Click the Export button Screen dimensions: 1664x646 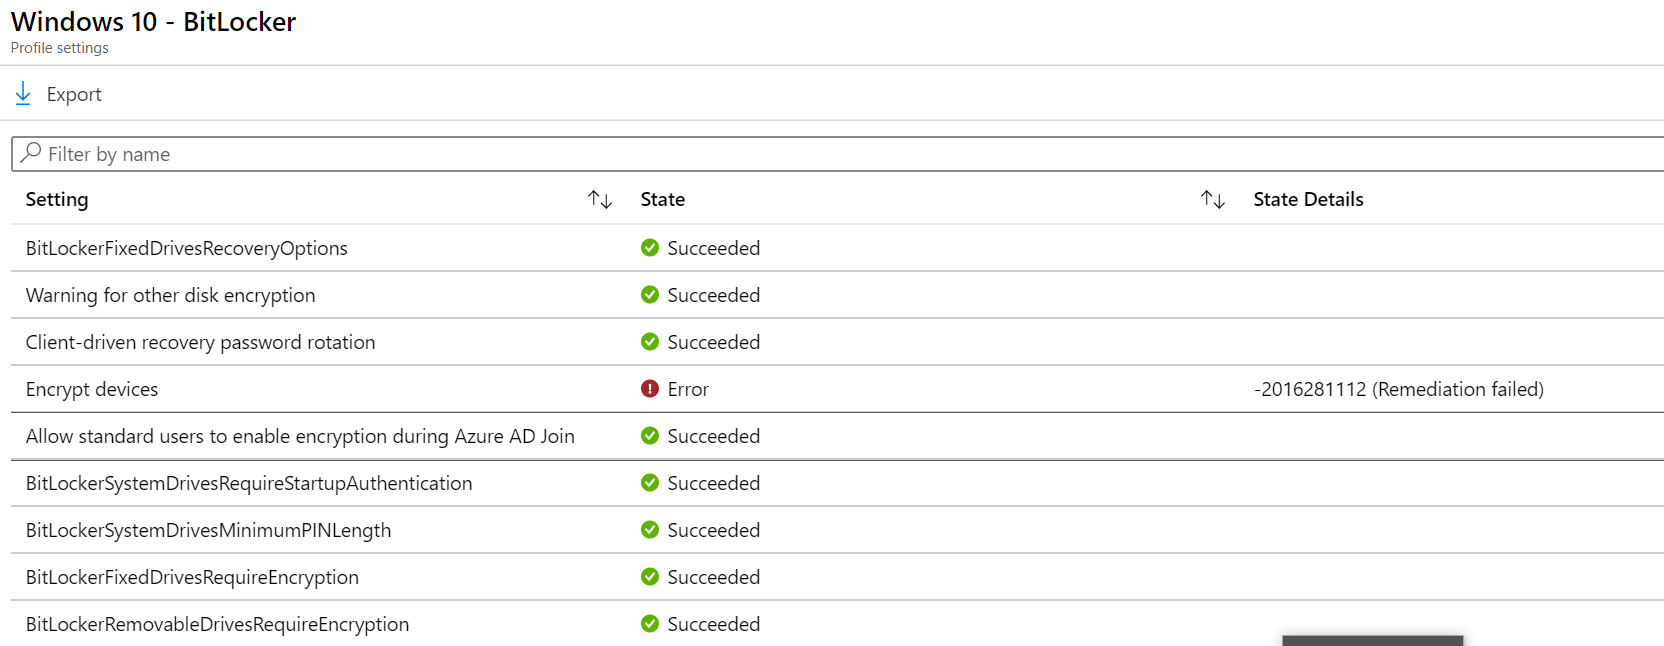[74, 93]
